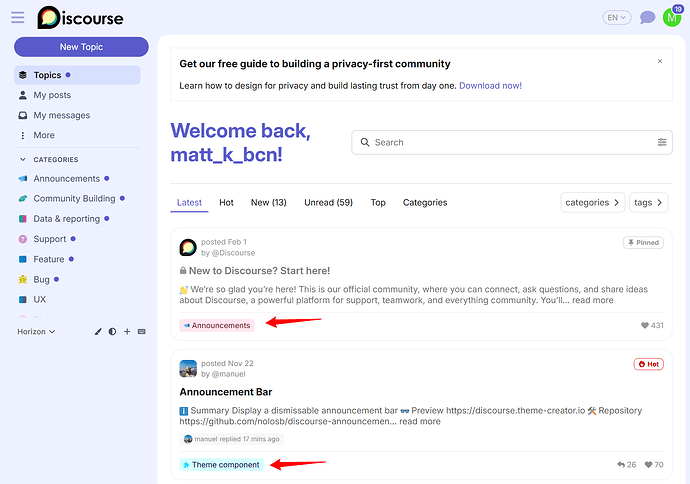This screenshot has height=484, width=690.
Task: Expand the tags filter dropdown
Action: click(648, 202)
